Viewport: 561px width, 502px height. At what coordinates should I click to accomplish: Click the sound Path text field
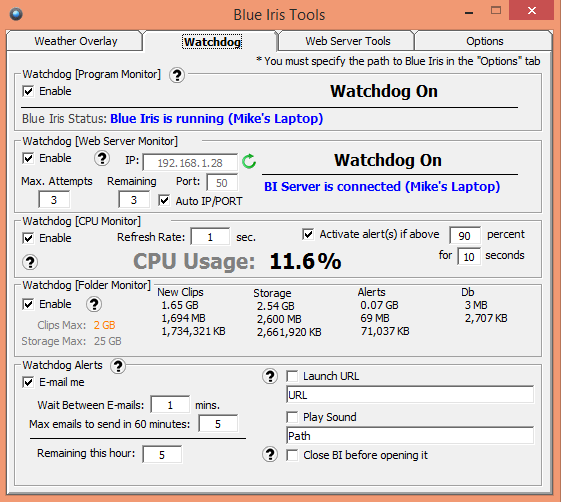coord(410,436)
